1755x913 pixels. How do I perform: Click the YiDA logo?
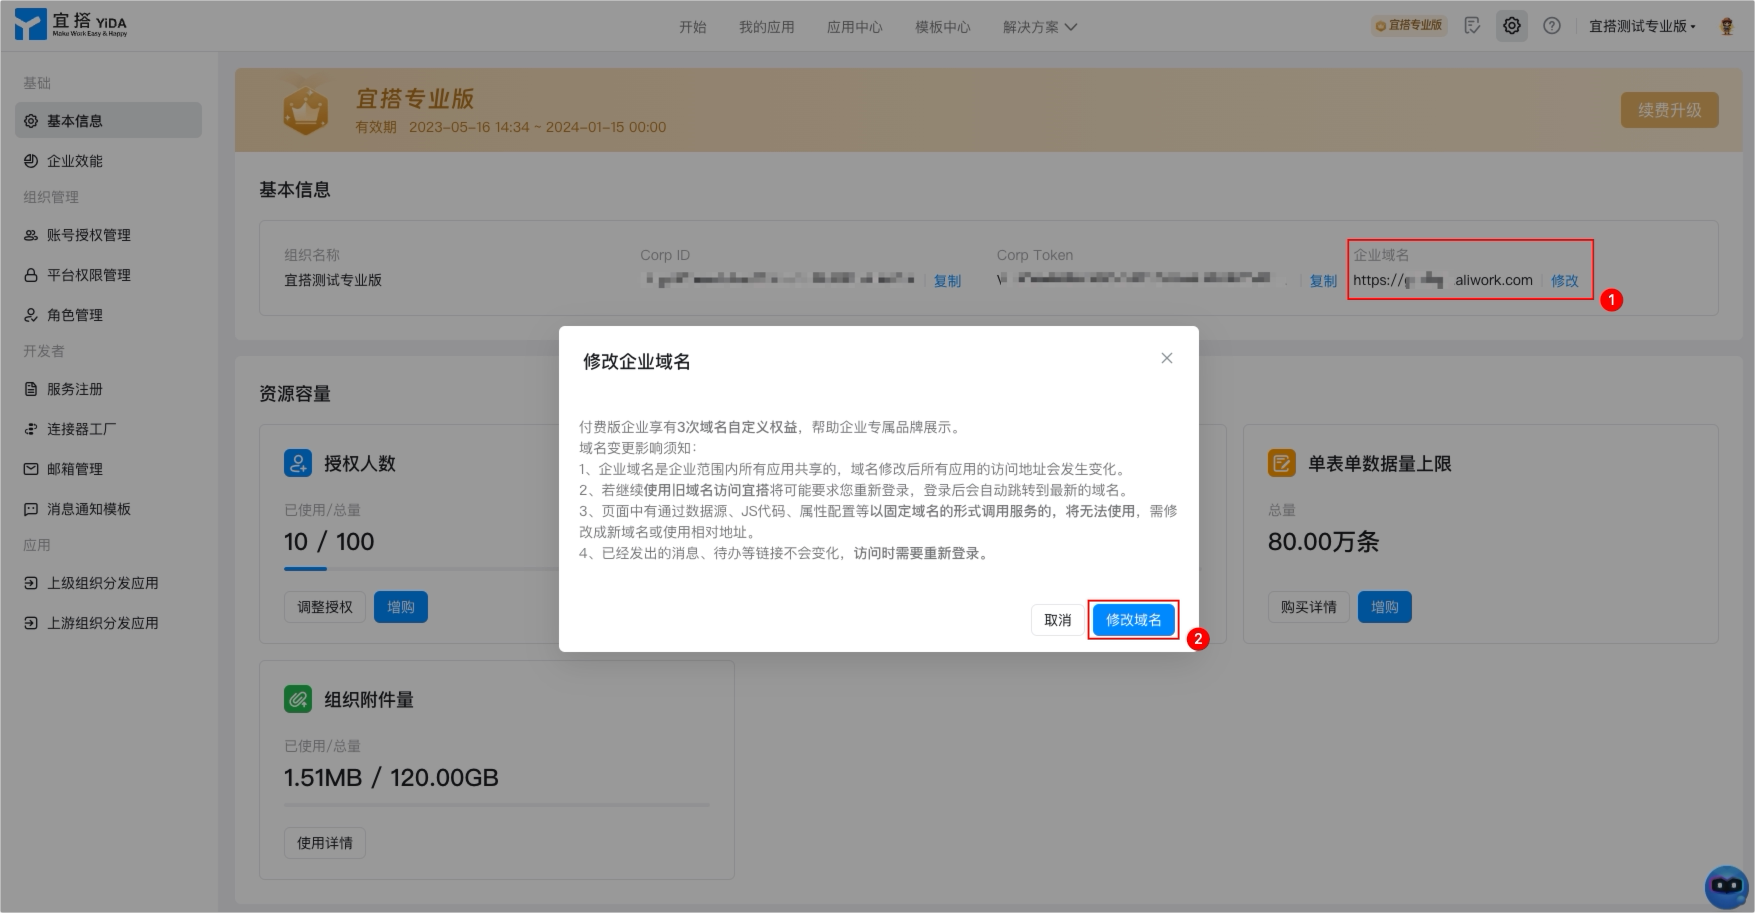point(72,25)
